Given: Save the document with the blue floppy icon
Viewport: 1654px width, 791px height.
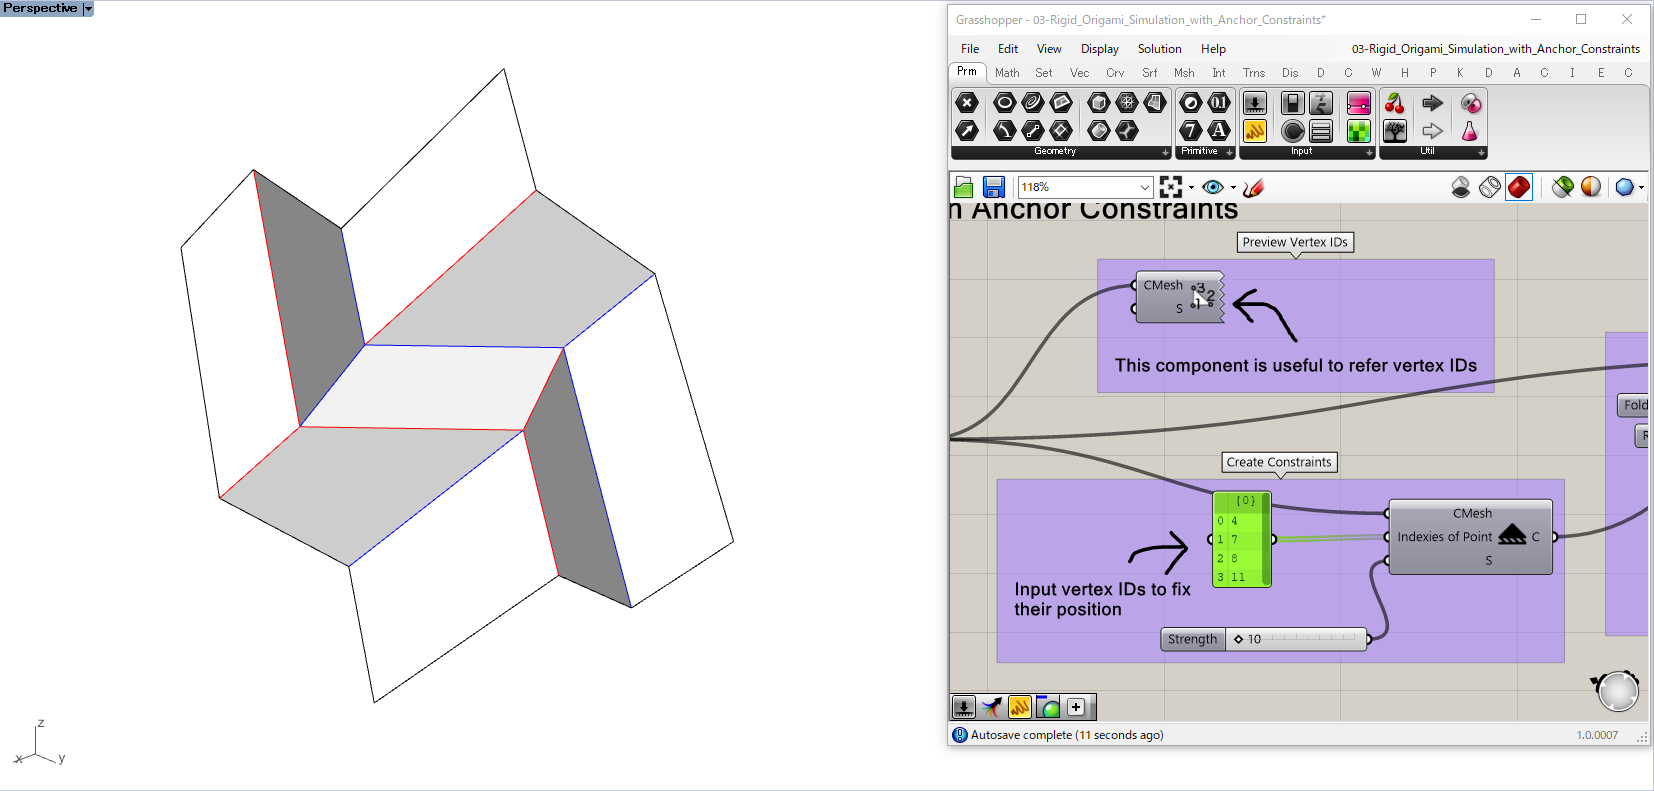Looking at the screenshot, I should [x=993, y=187].
